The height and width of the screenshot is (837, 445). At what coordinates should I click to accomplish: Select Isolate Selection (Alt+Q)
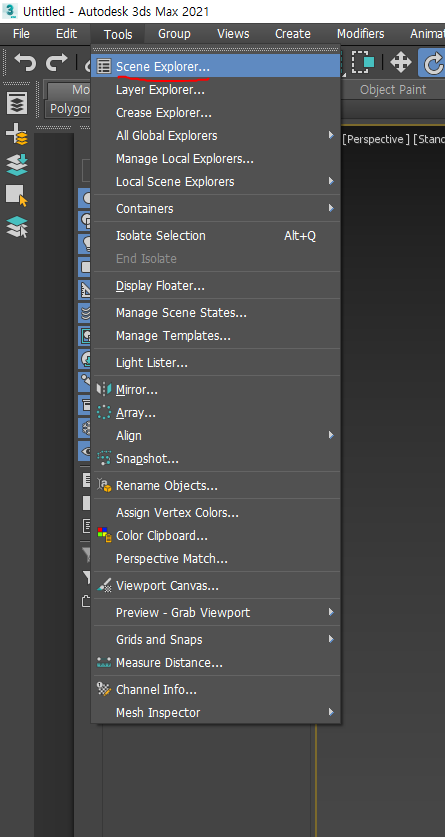click(216, 235)
